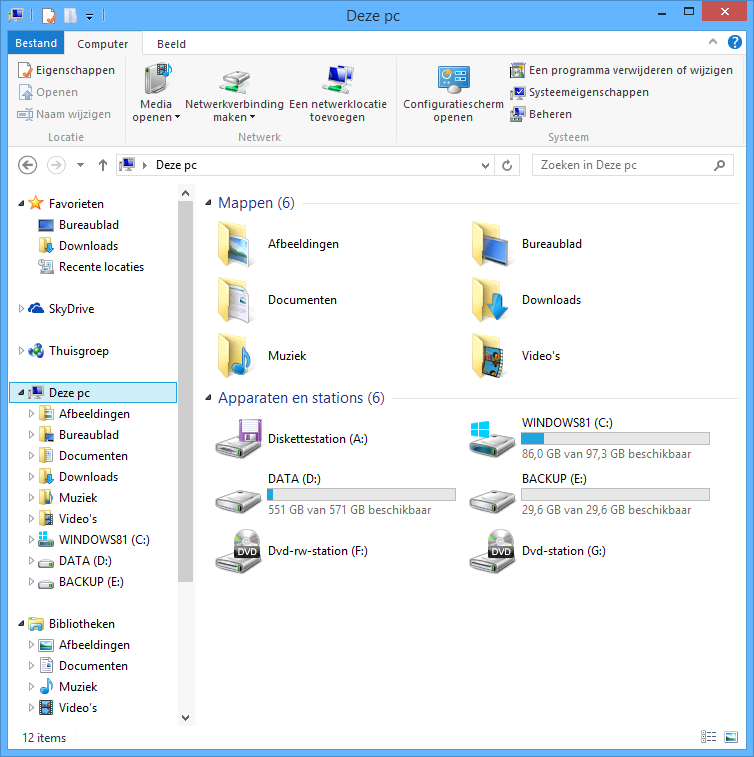Image resolution: width=754 pixels, height=757 pixels.
Task: Click the WINDOWS81 (C:) capacity bar
Action: [615, 438]
